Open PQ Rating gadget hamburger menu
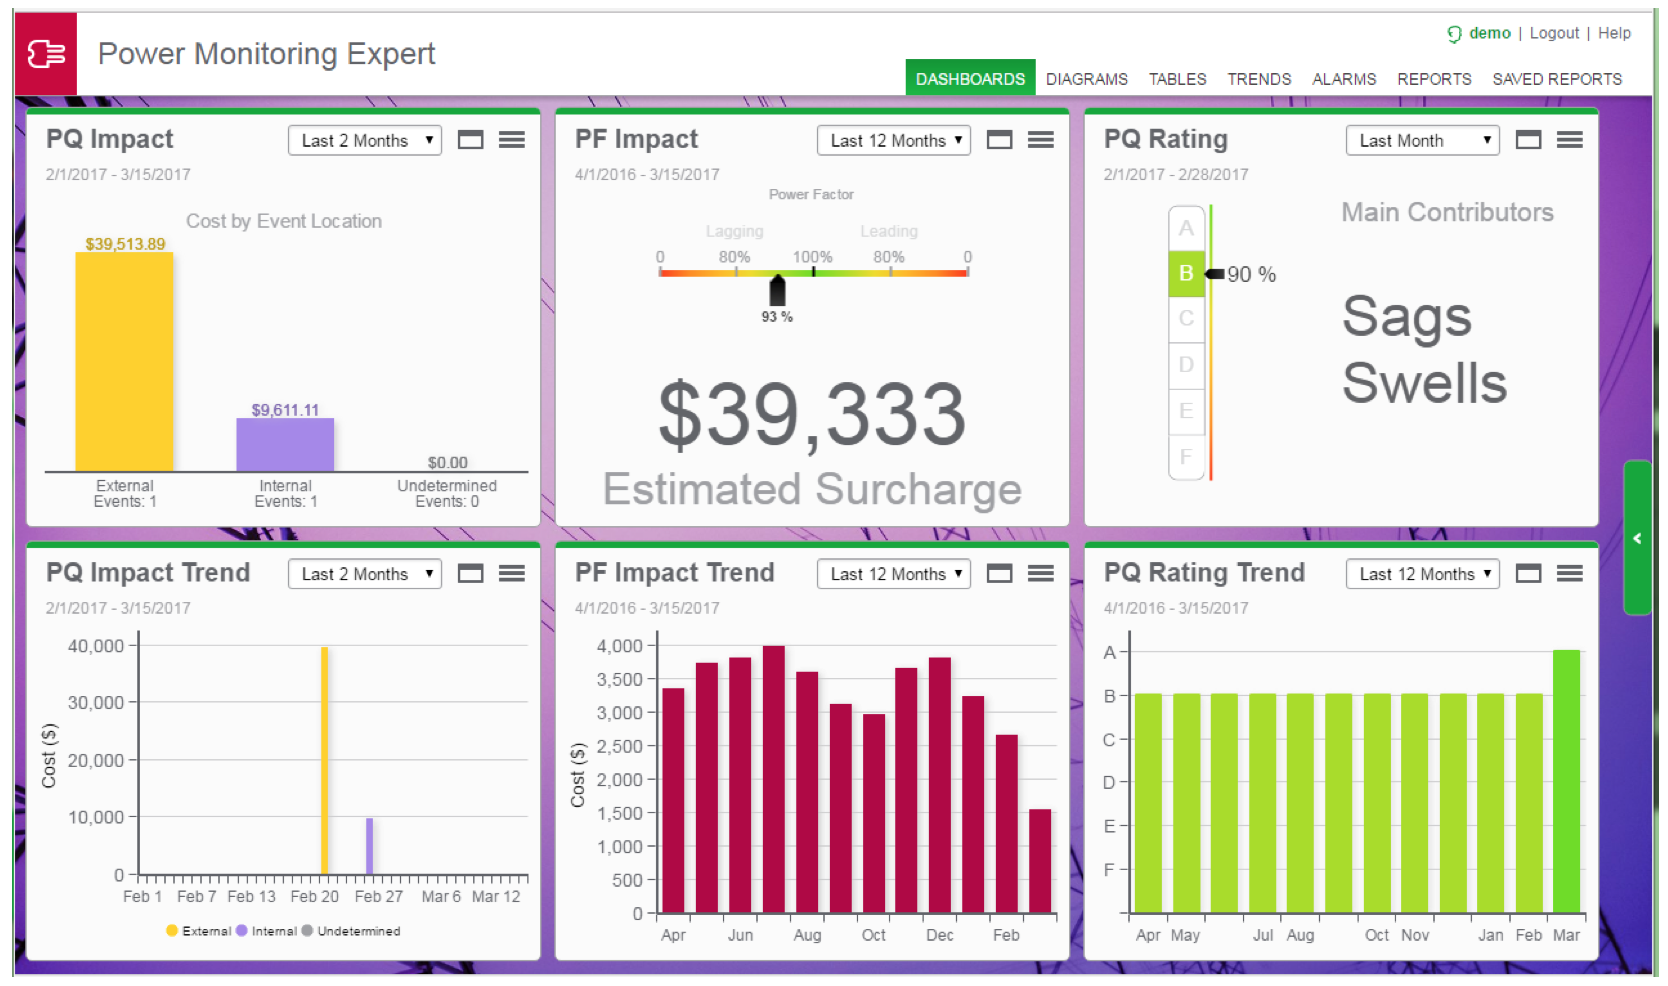Viewport: 1668px width, 986px height. (1570, 140)
